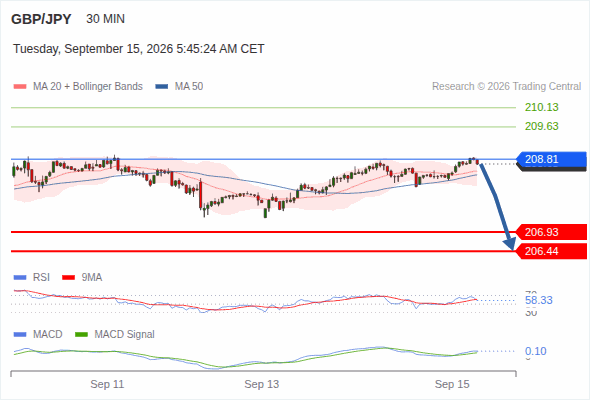The image size is (590, 400).
Task: Click the red 206.93 support price tag
Action: click(551, 232)
